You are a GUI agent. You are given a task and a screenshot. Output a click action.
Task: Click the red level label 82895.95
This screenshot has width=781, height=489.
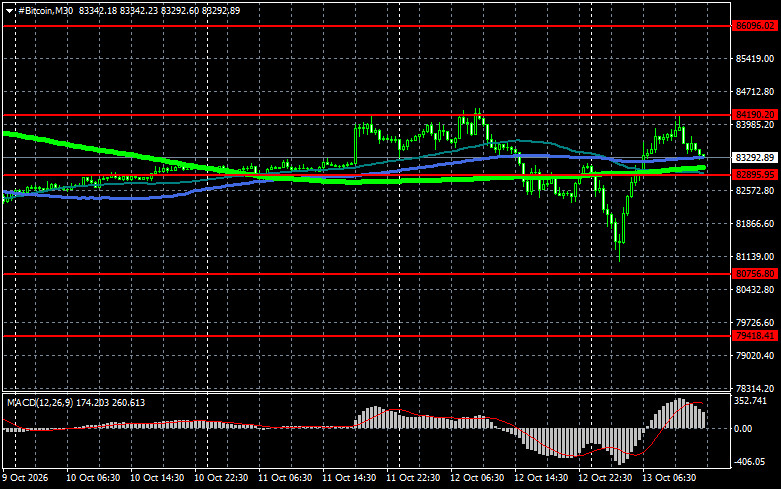755,174
